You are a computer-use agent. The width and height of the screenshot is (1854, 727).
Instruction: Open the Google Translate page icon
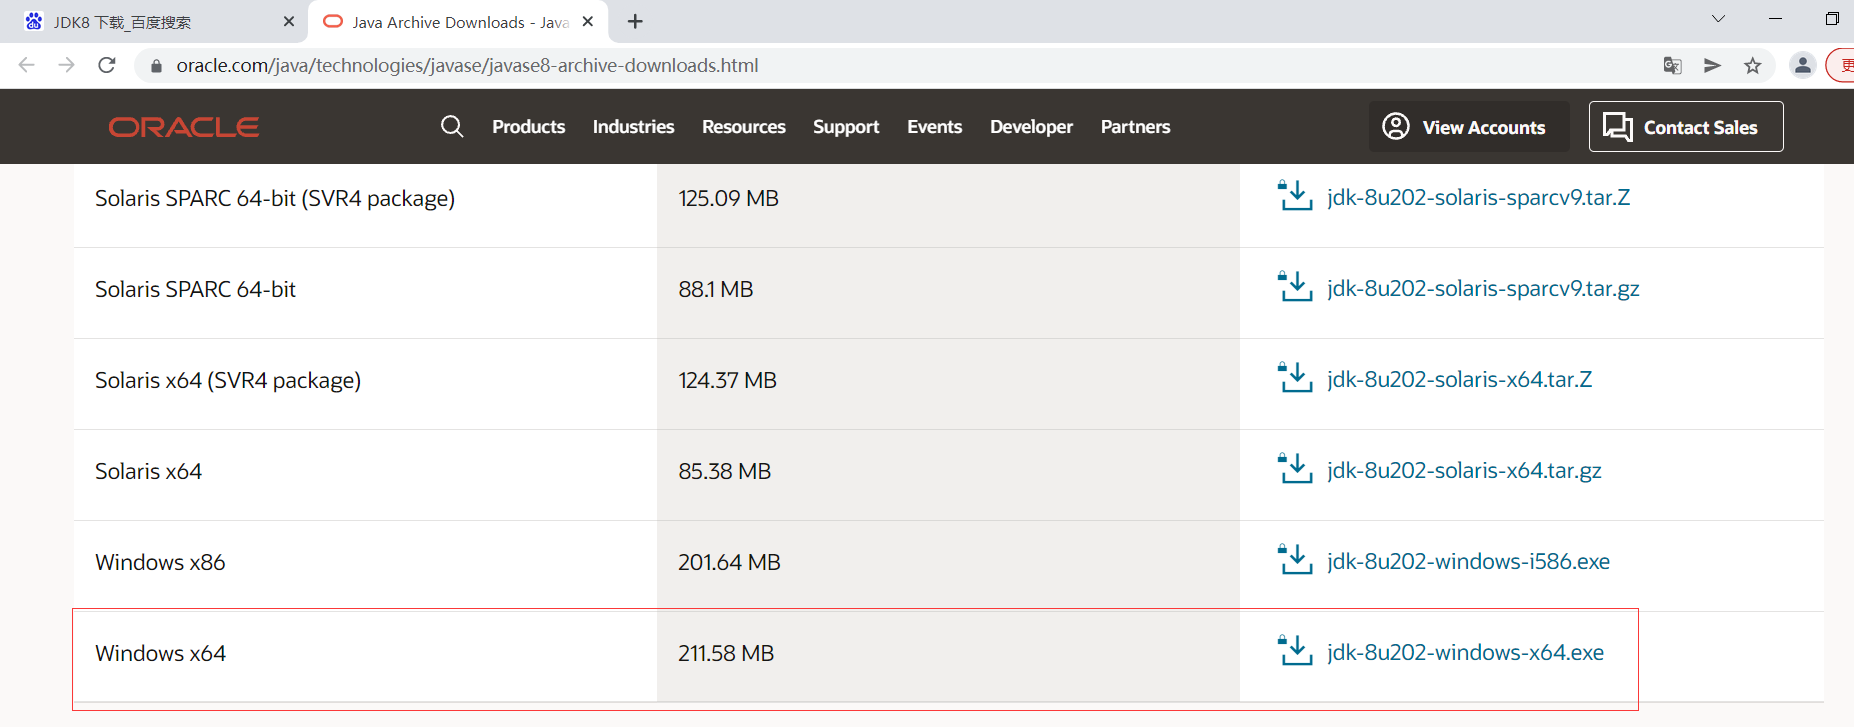tap(1672, 65)
